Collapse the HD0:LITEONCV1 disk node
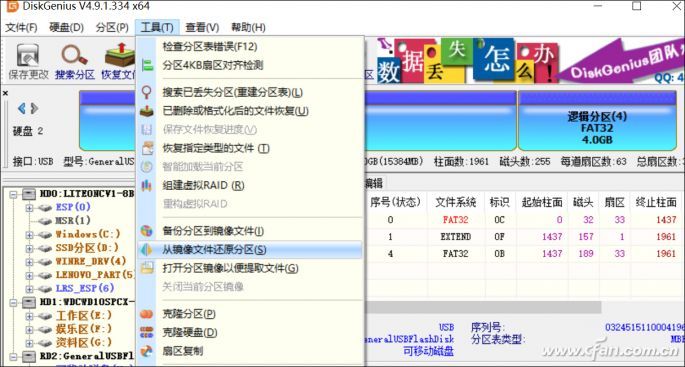Viewport: 685px width, 367px height. coord(13,193)
